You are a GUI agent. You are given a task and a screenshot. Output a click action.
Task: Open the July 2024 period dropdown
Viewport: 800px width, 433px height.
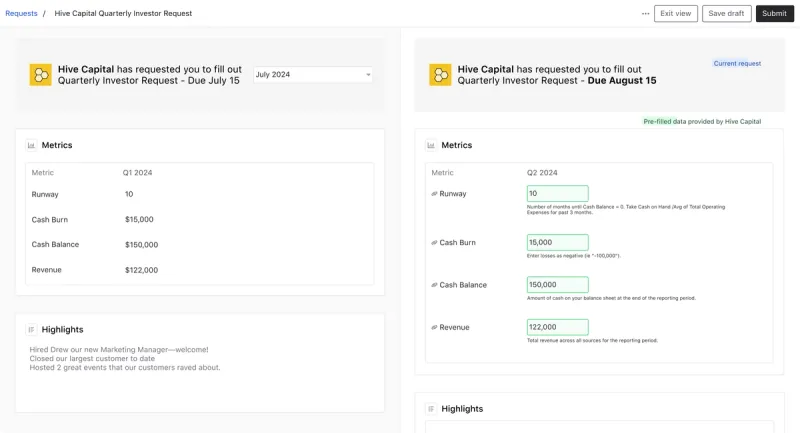coord(313,74)
